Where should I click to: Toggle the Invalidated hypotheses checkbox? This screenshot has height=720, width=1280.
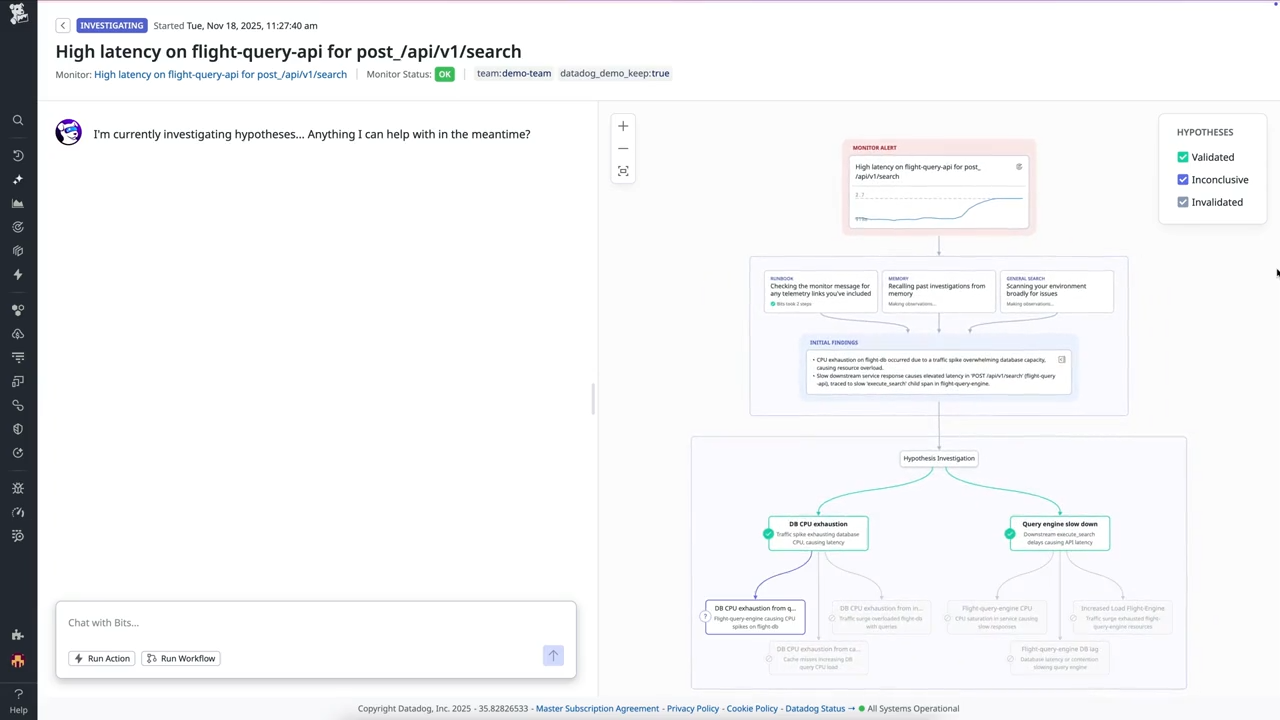1183,202
